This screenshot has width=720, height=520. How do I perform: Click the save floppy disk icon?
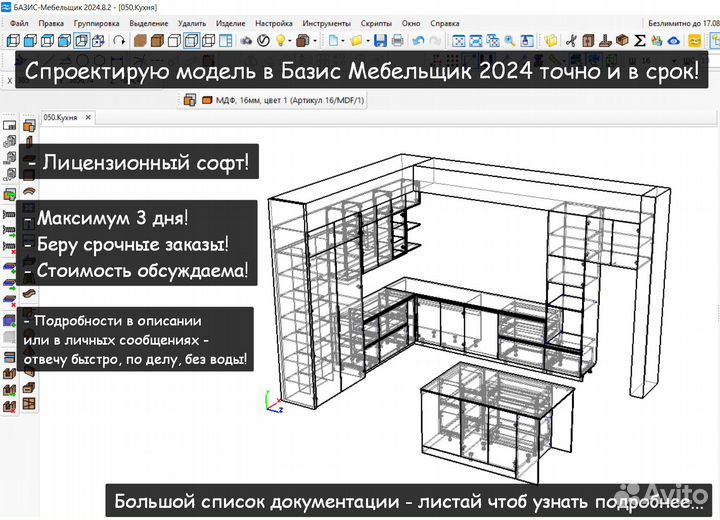click(x=380, y=41)
